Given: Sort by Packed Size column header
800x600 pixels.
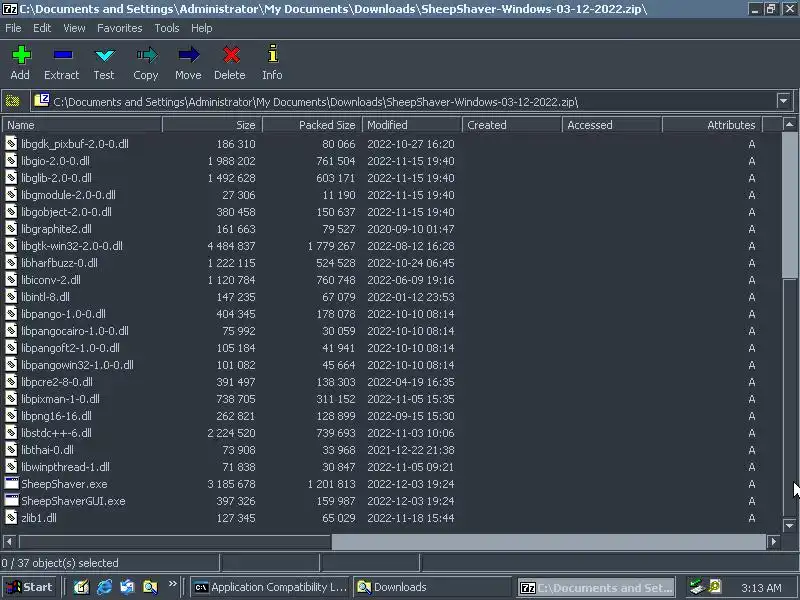Looking at the screenshot, I should coord(312,124).
